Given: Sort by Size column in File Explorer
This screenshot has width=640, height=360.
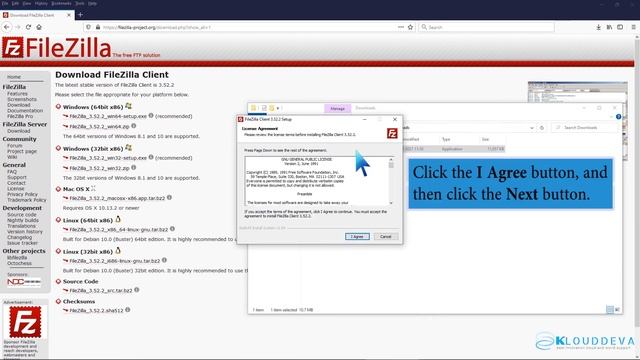Looking at the screenshot, I should tap(485, 139).
